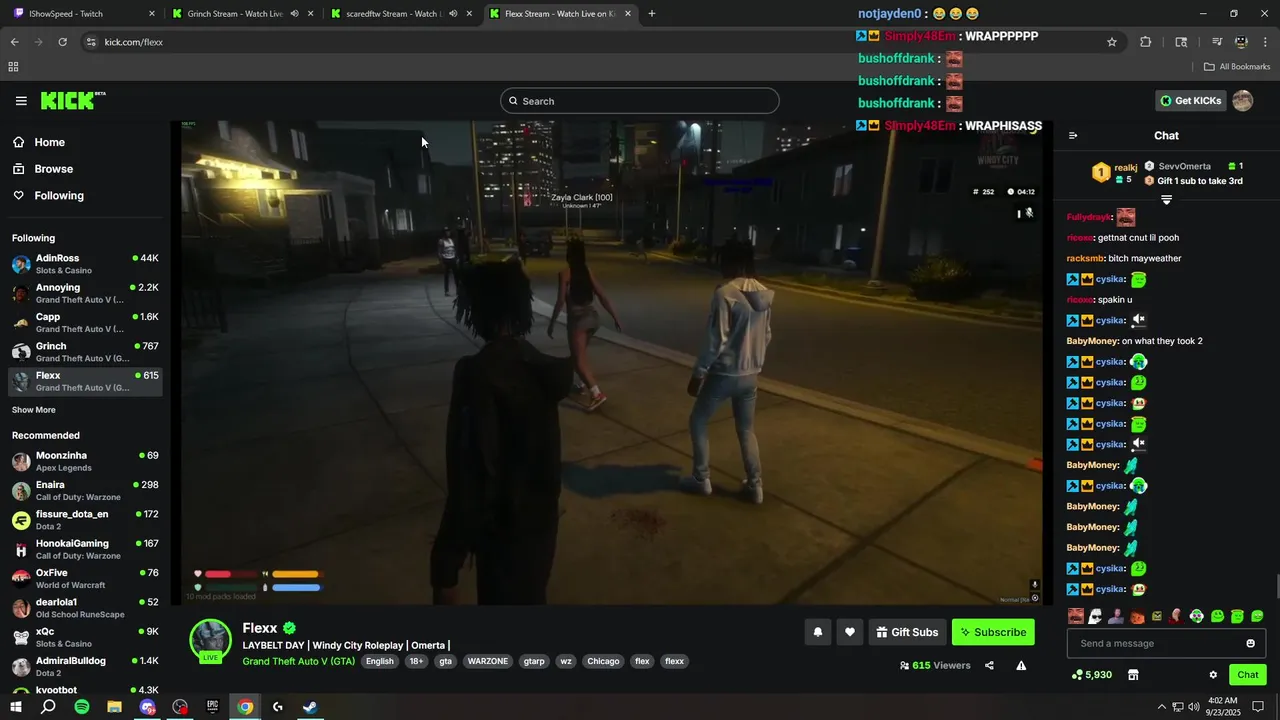Report the stream via warning icon
The width and height of the screenshot is (1280, 720).
(x=1021, y=666)
